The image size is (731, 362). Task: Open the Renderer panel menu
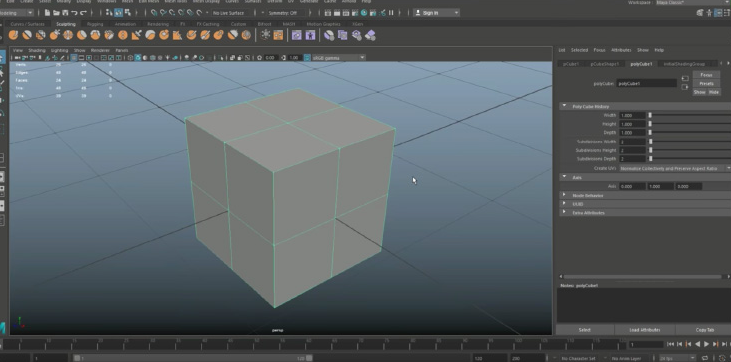coord(100,50)
